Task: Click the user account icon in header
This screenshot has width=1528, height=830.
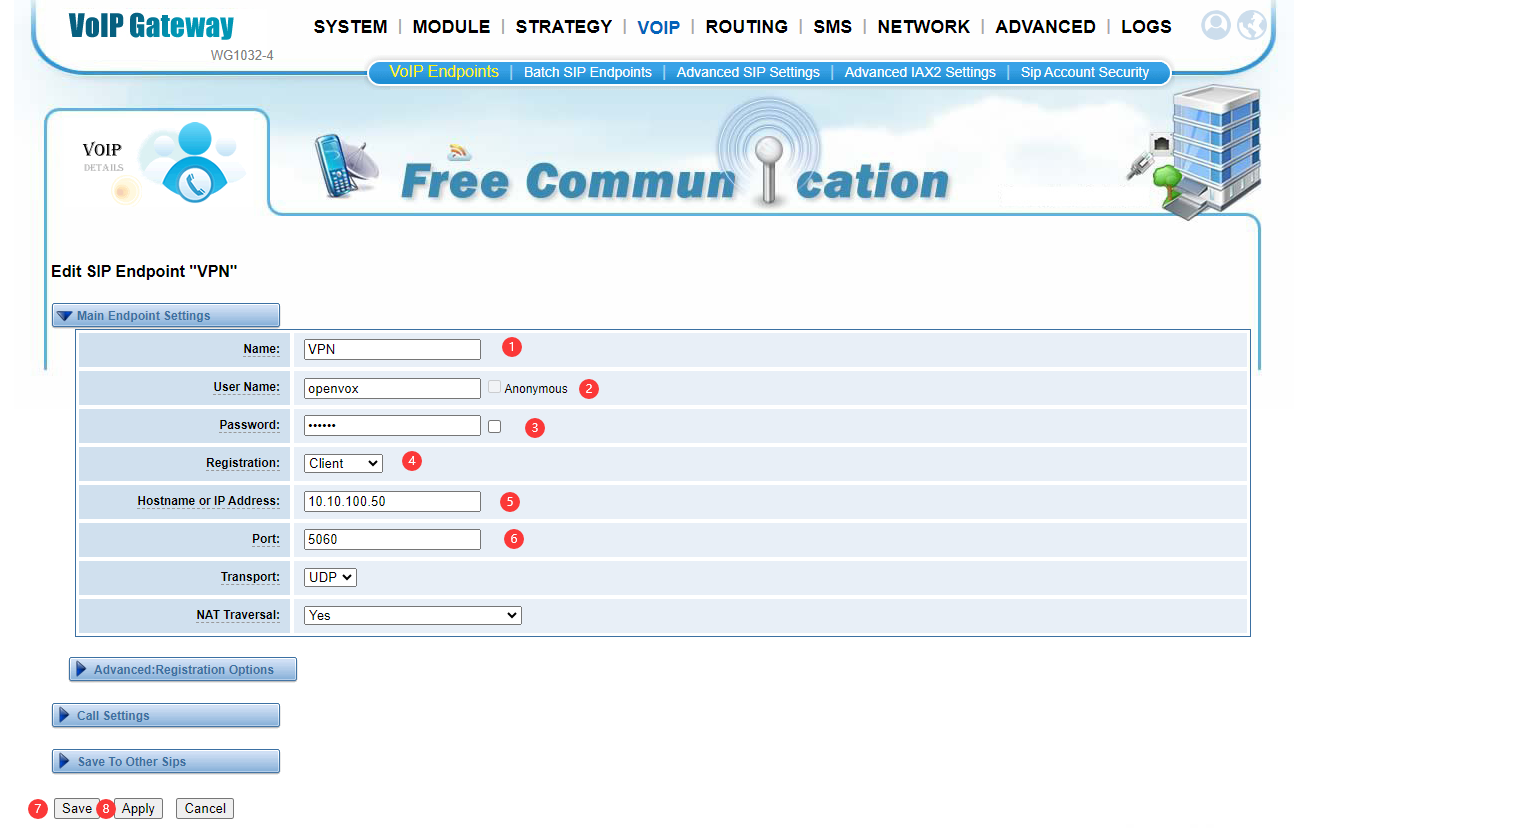Action: [x=1215, y=25]
